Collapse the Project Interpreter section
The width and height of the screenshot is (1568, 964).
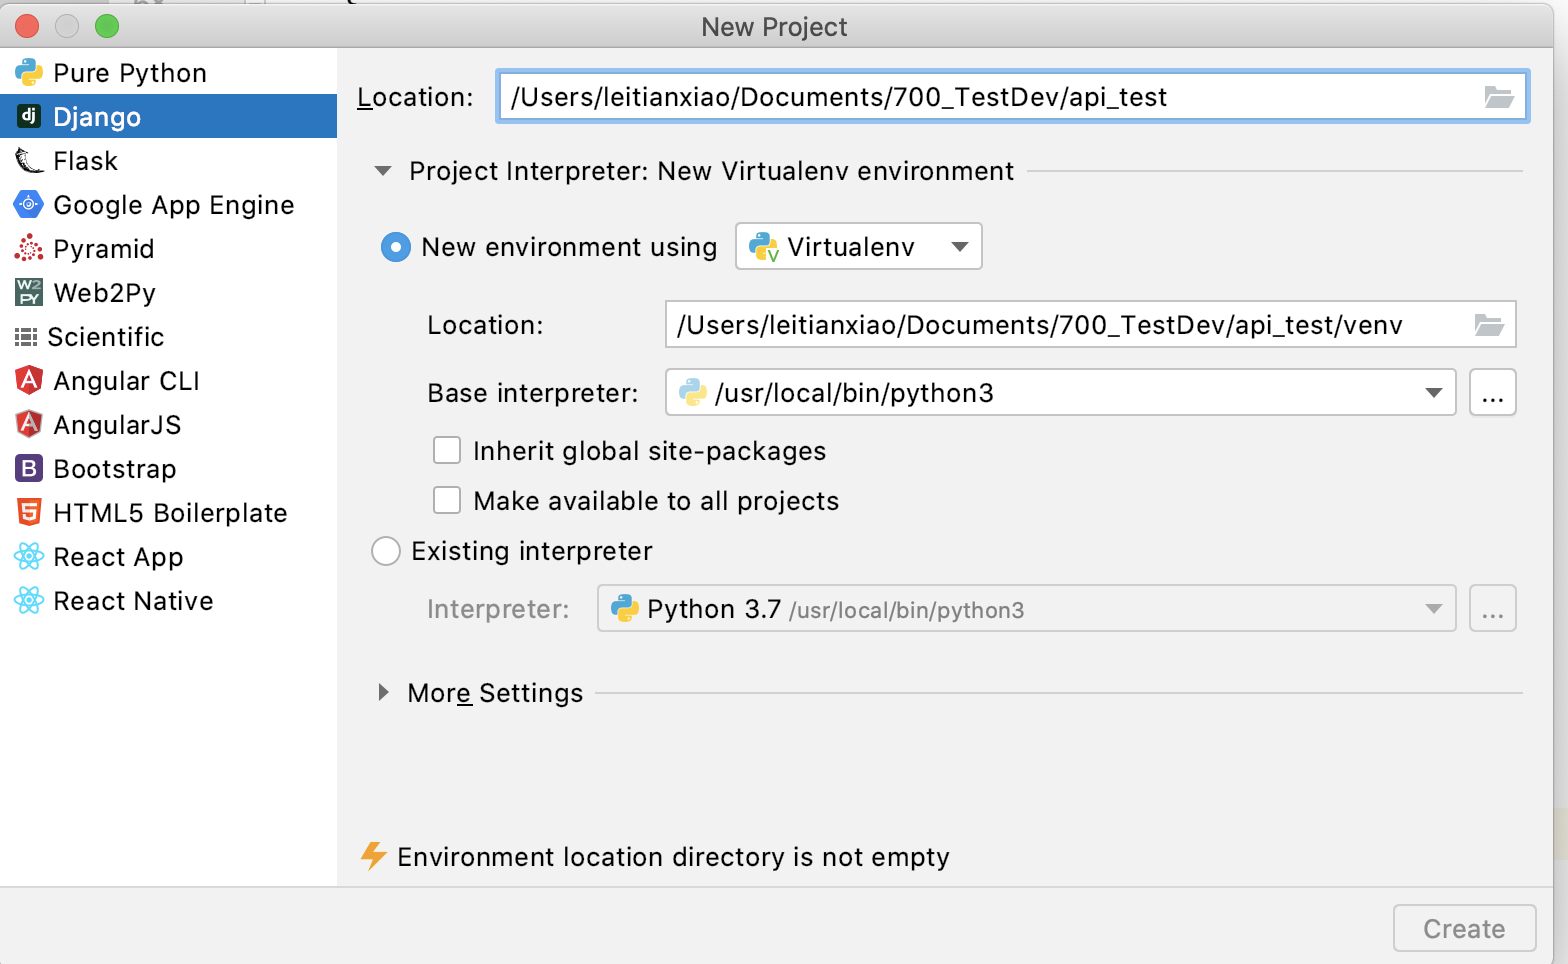pos(383,171)
